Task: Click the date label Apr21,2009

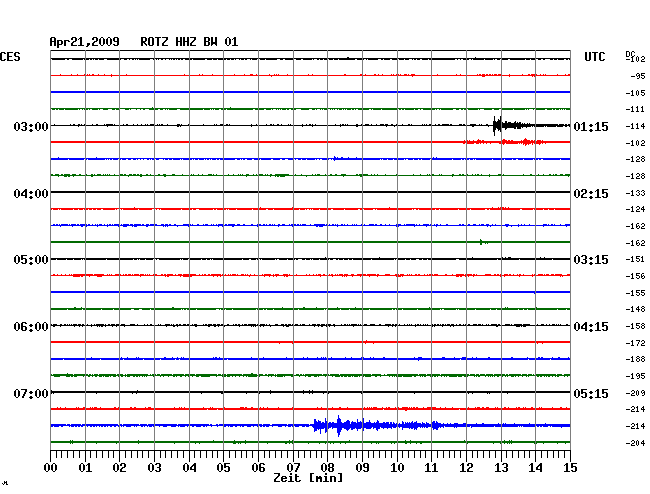Action: 85,42
